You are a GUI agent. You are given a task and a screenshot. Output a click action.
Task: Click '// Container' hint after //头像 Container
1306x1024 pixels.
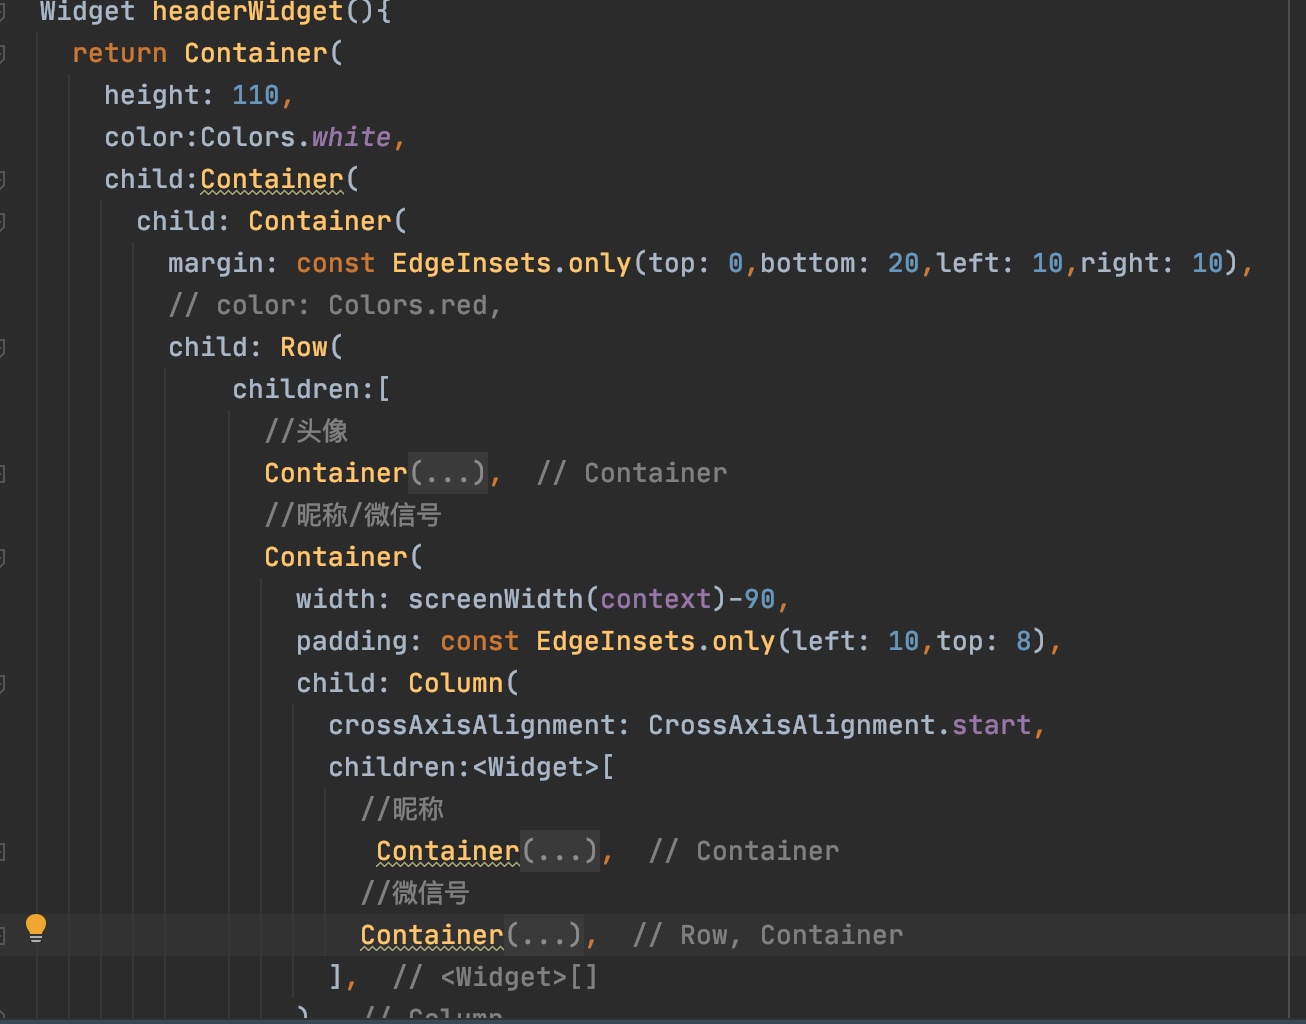coord(632,473)
